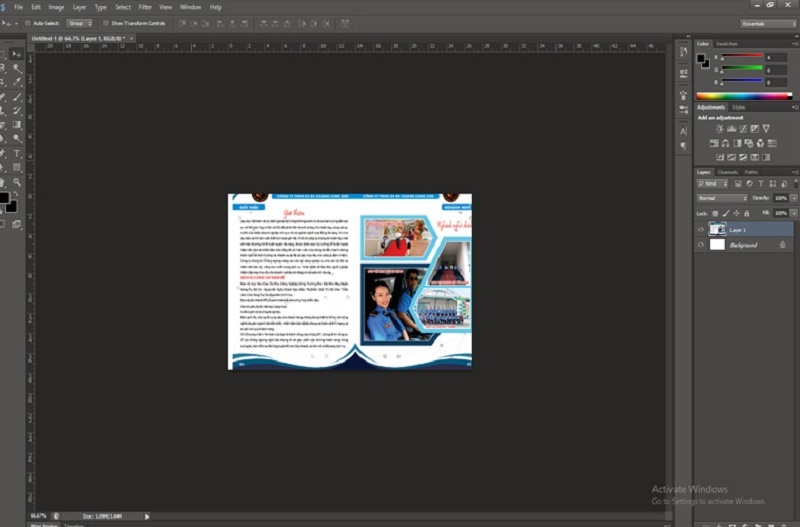Open the Filter menu
Image resolution: width=800 pixels, height=527 pixels.
145,7
